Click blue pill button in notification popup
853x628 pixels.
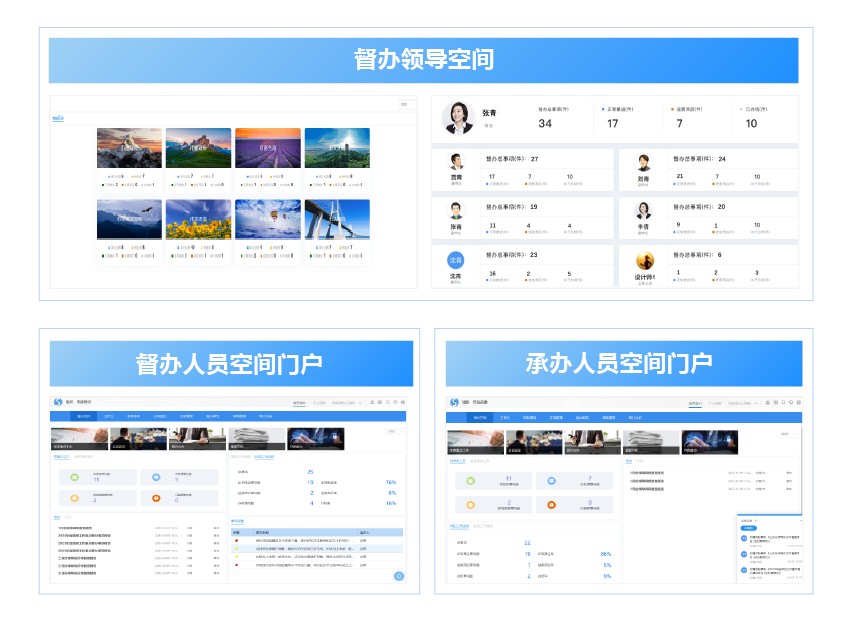pyautogui.click(x=748, y=528)
